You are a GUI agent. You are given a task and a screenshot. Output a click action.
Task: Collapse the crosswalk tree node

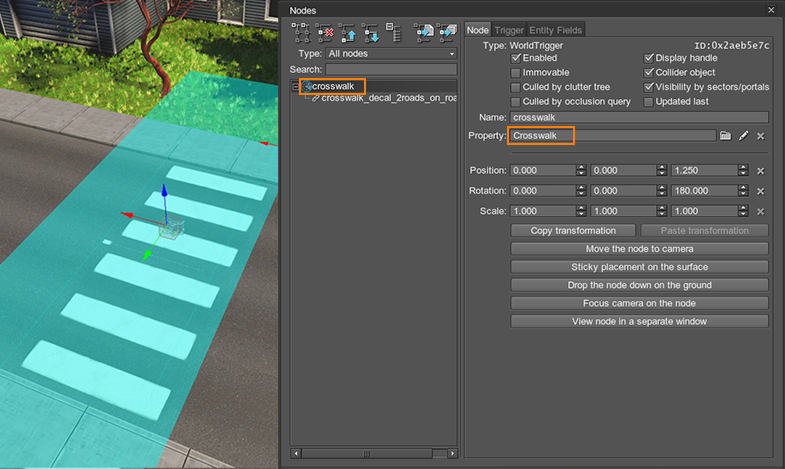click(296, 87)
